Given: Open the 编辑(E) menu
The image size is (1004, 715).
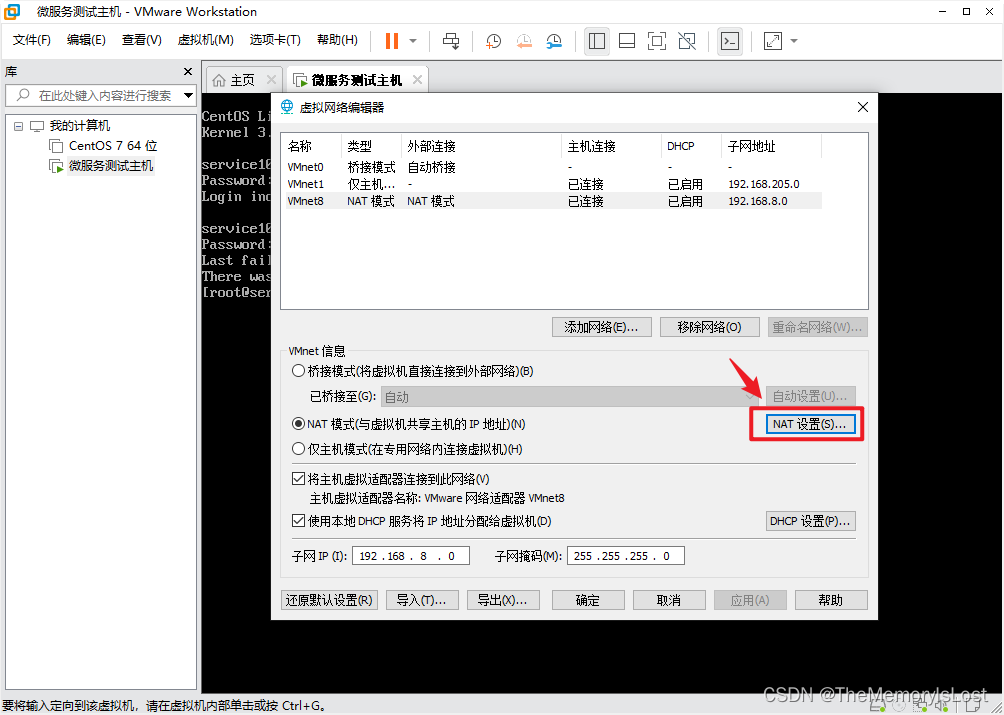Looking at the screenshot, I should tap(86, 40).
